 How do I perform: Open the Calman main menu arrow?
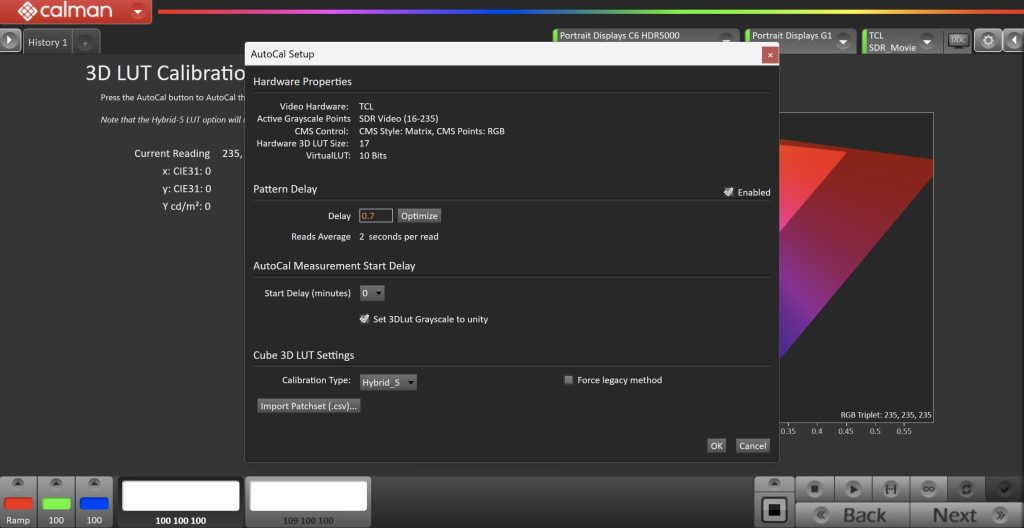point(138,12)
